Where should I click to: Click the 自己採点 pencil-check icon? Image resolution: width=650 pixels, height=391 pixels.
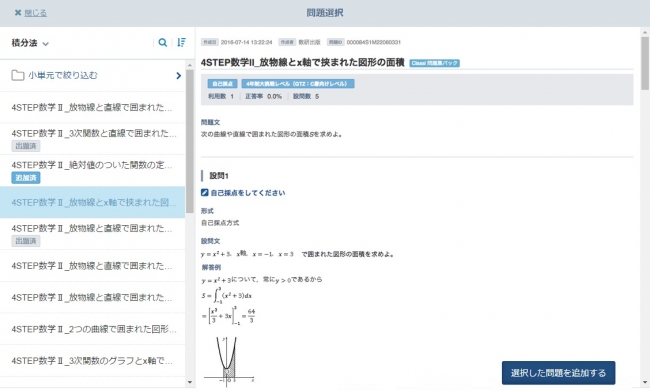(204, 192)
